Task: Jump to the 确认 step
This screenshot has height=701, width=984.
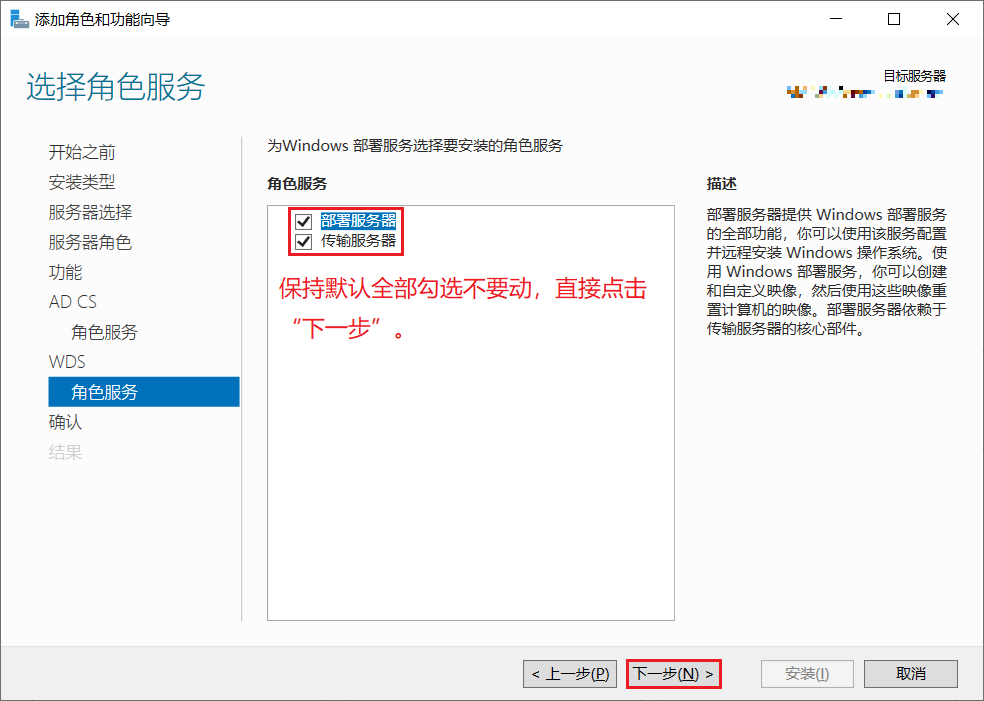Action: (65, 421)
